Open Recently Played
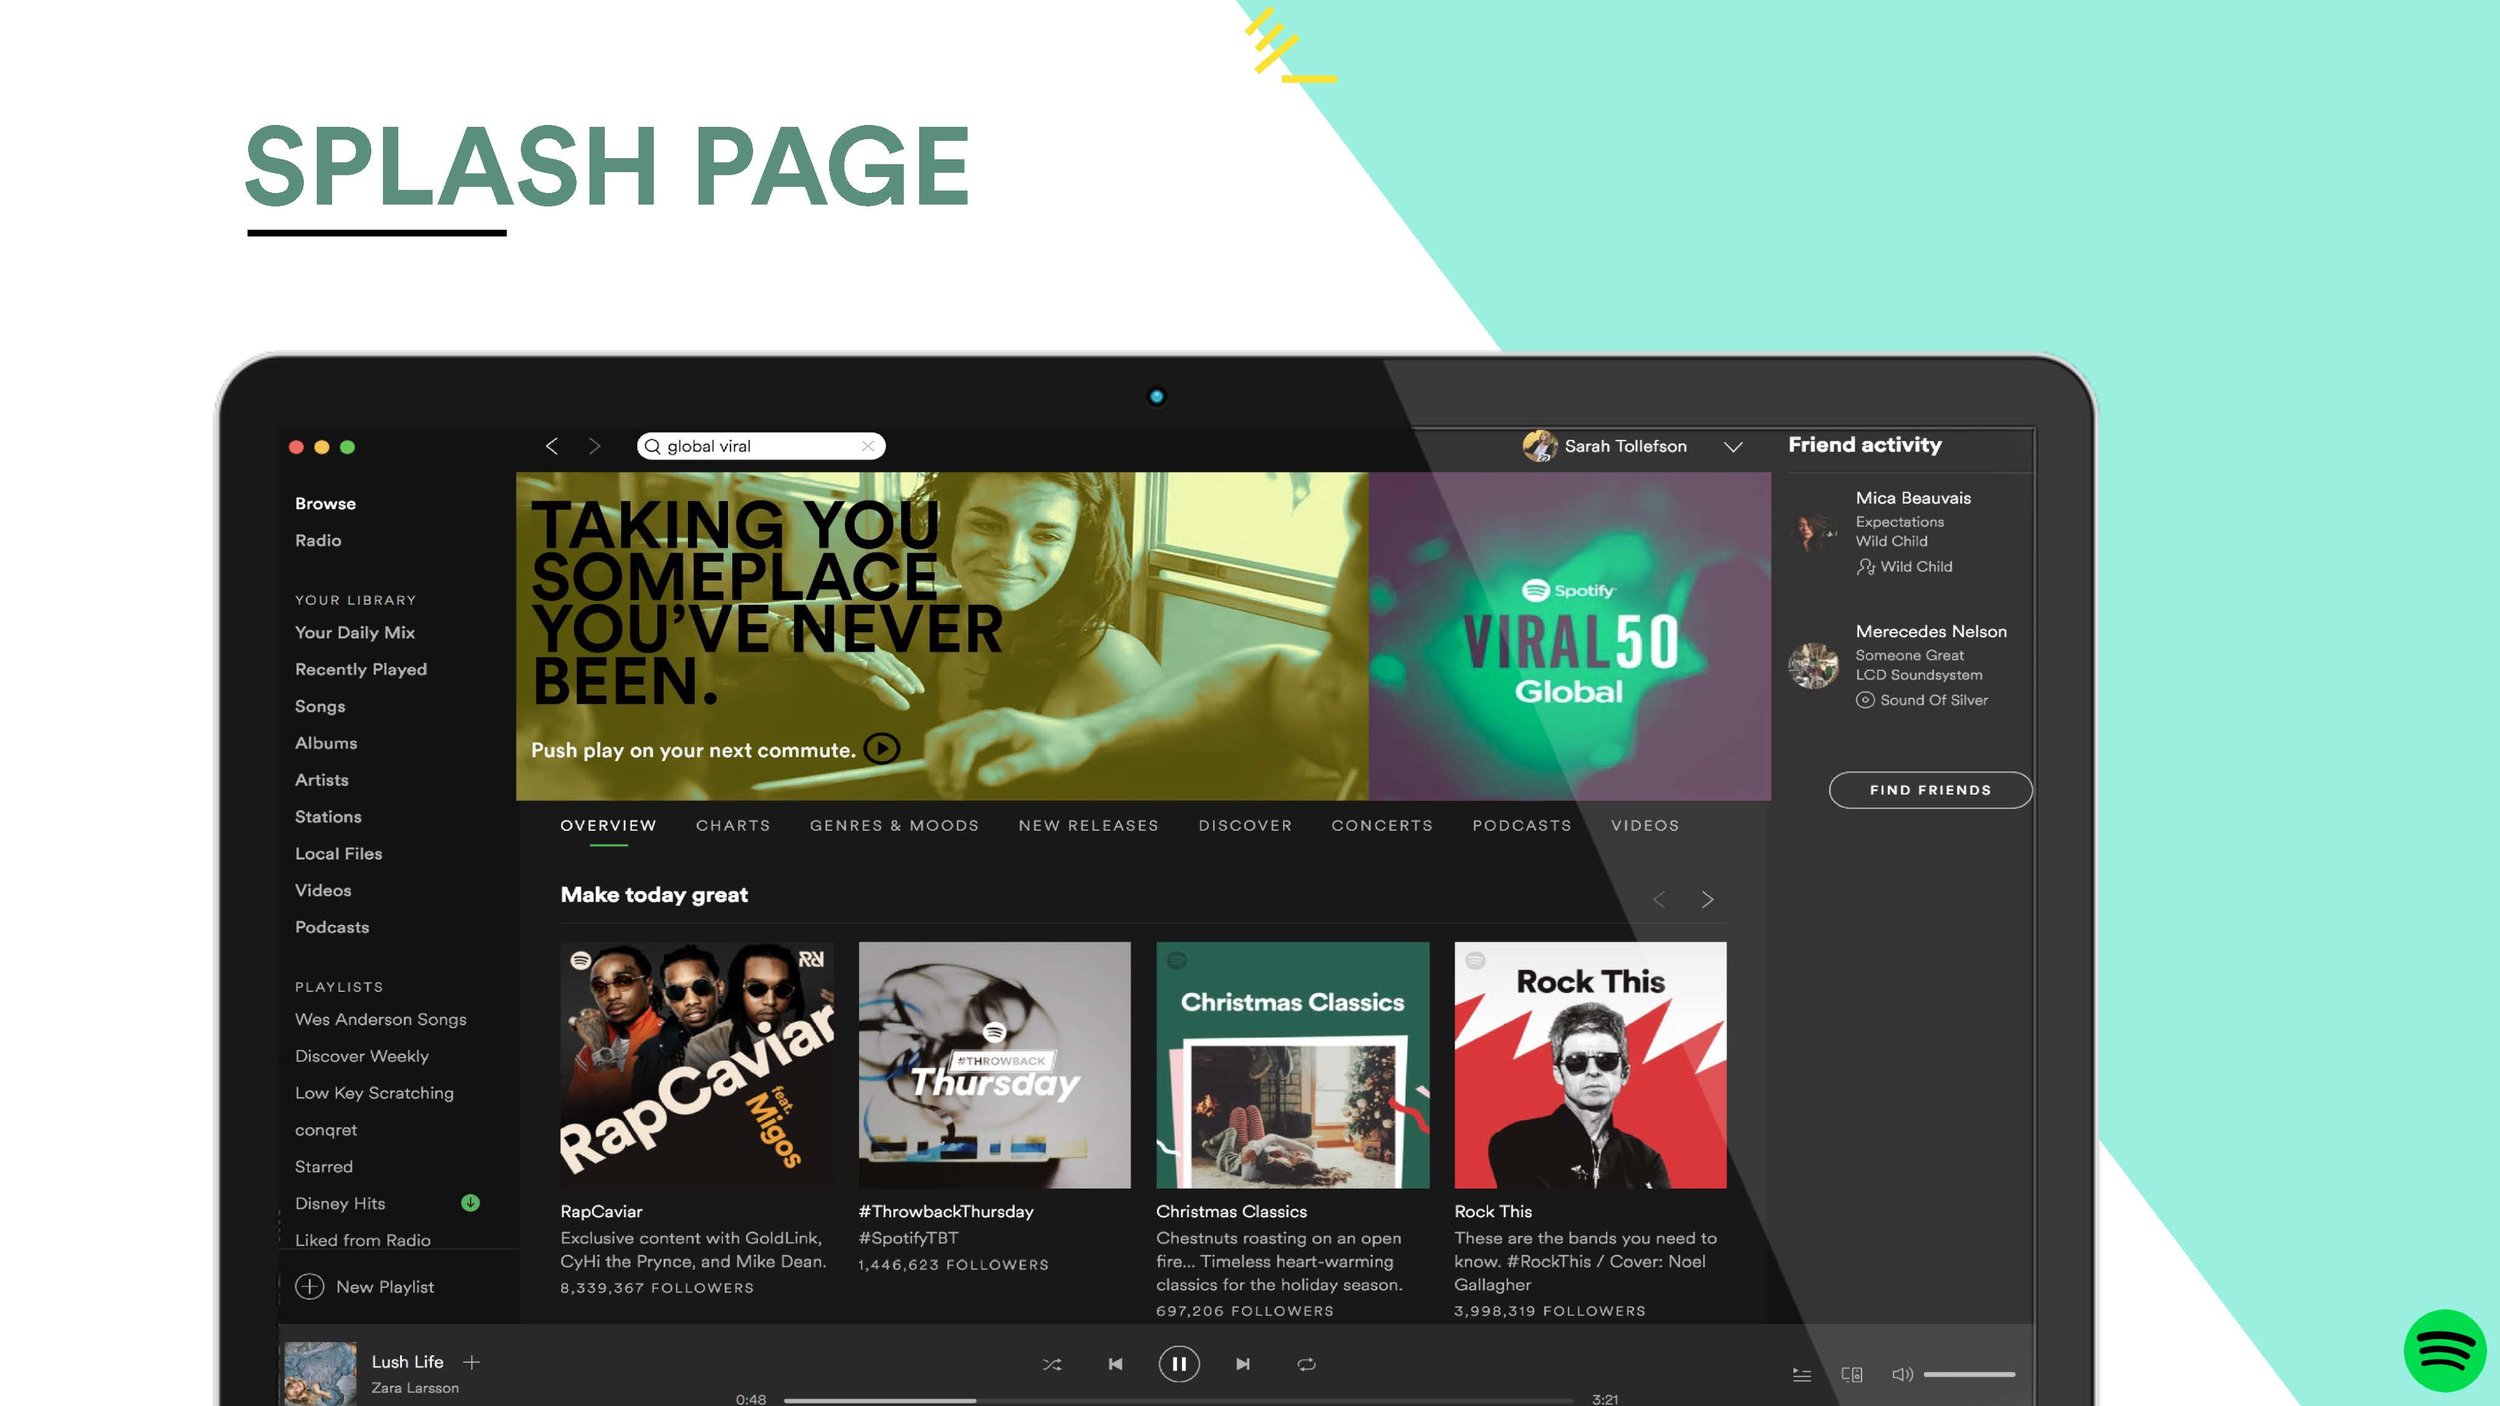Viewport: 2500px width, 1406px height. point(361,670)
